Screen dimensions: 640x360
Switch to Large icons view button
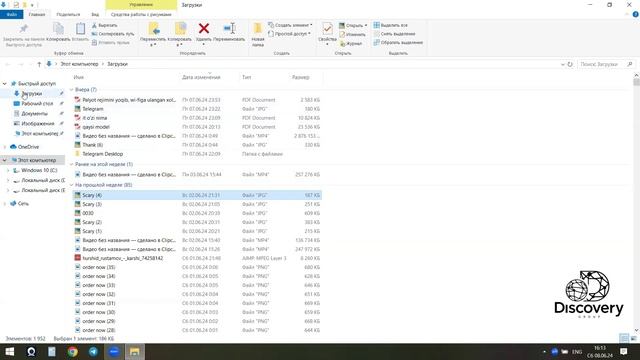pos(633,338)
